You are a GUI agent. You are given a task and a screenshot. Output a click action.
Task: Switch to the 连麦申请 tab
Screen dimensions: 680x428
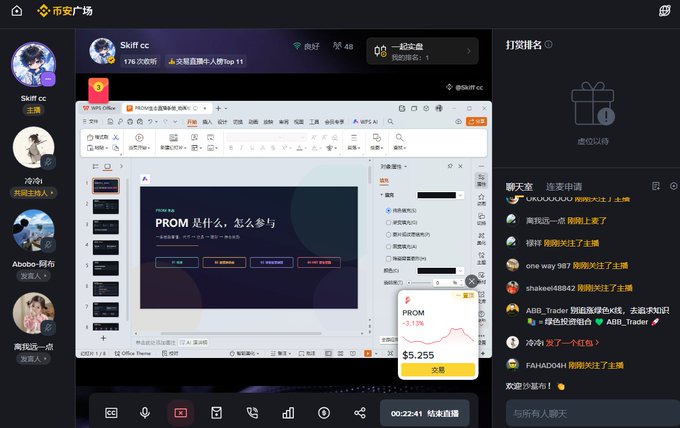pyautogui.click(x=564, y=187)
